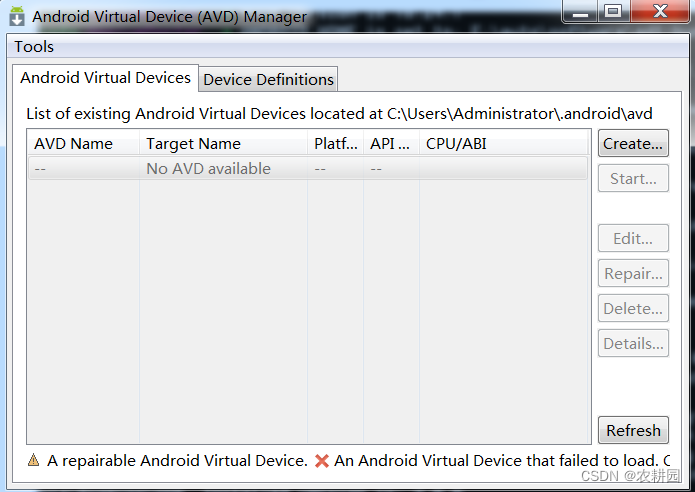Click the red failed-to-load X icon

point(322,461)
